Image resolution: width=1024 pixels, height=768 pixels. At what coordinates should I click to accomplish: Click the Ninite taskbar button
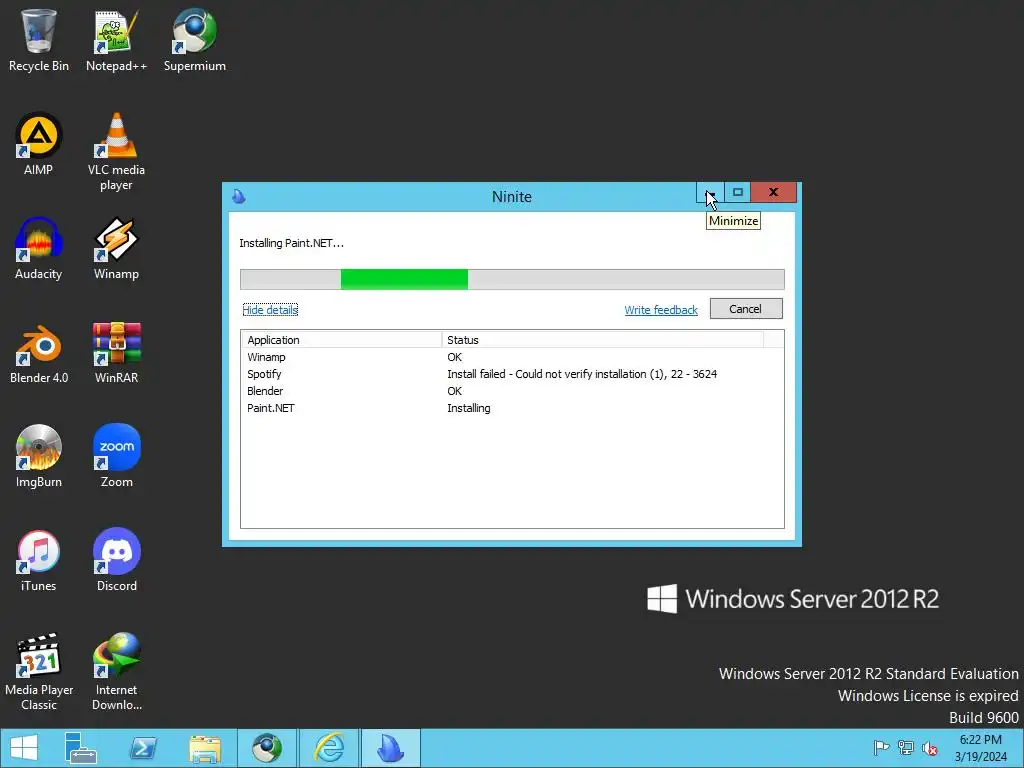click(x=391, y=748)
